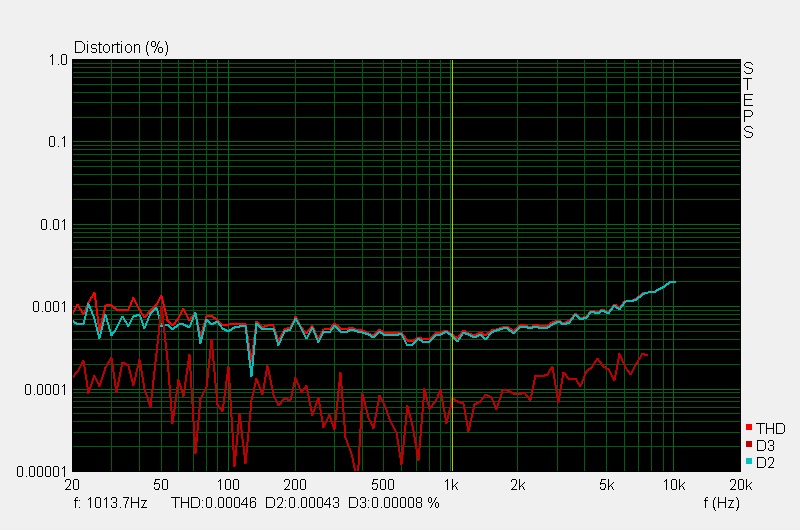The height and width of the screenshot is (532, 800).
Task: Select the D3 legend label
Action: click(x=765, y=446)
